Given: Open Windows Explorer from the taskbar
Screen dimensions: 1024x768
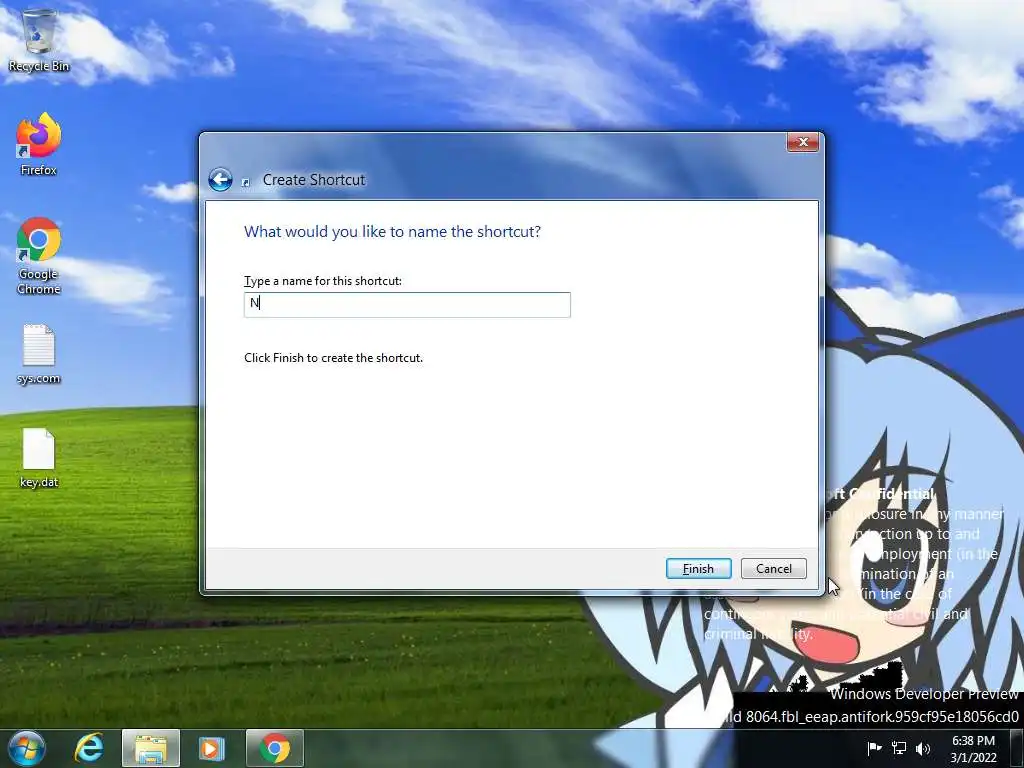Looking at the screenshot, I should pyautogui.click(x=150, y=748).
